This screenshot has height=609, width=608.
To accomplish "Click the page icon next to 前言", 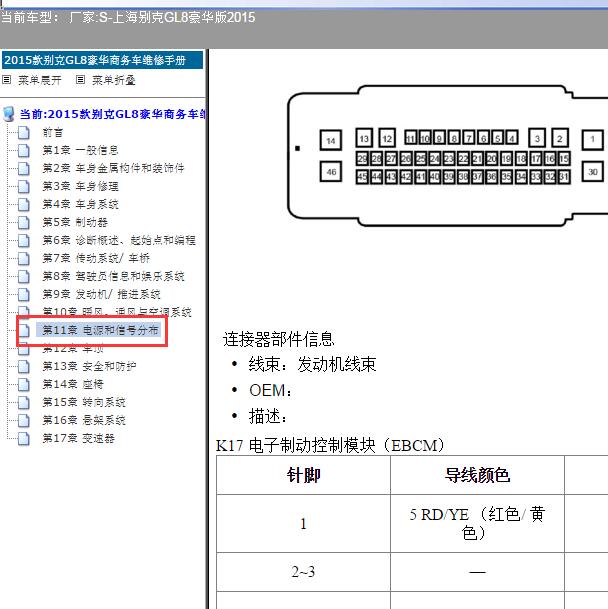I will [24, 132].
